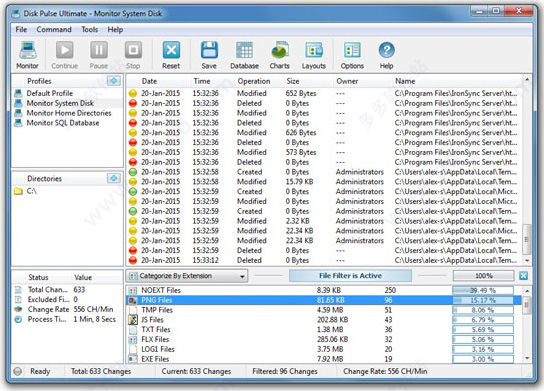Screen dimensions: 544x391
Task: Click the category list scroll down arrow
Action: point(527,358)
